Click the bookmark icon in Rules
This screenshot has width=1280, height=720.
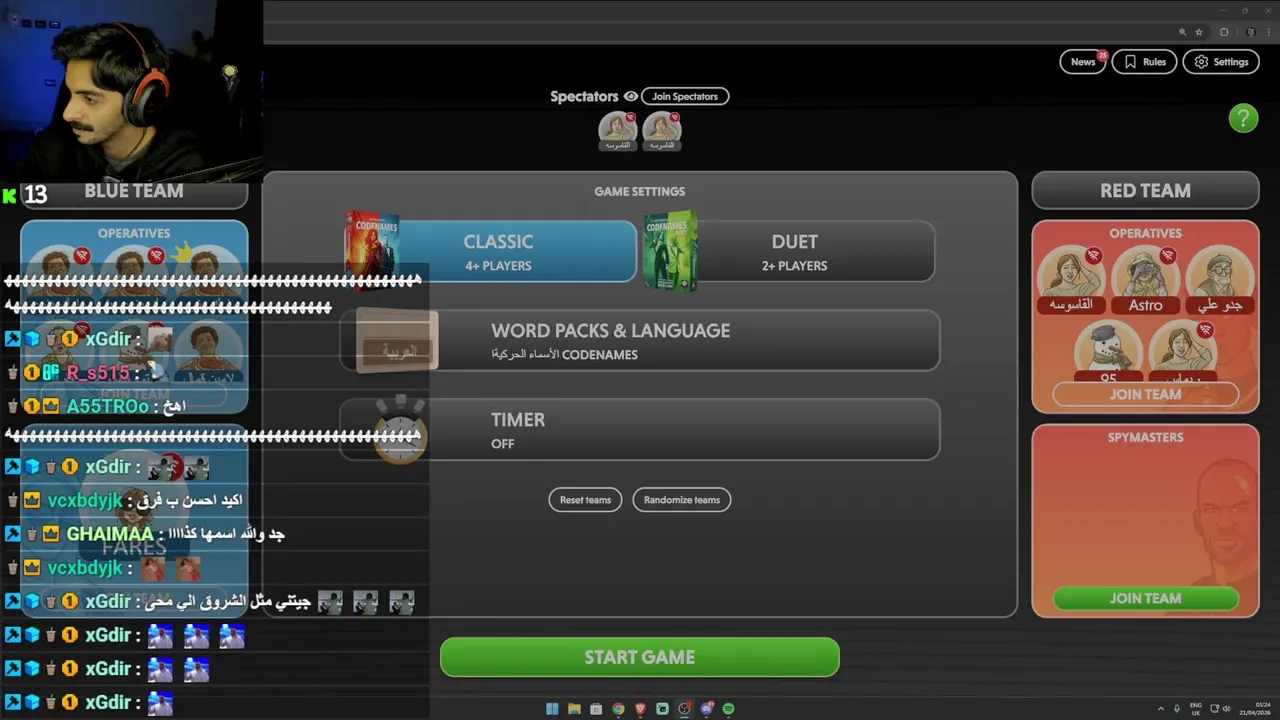point(1130,62)
